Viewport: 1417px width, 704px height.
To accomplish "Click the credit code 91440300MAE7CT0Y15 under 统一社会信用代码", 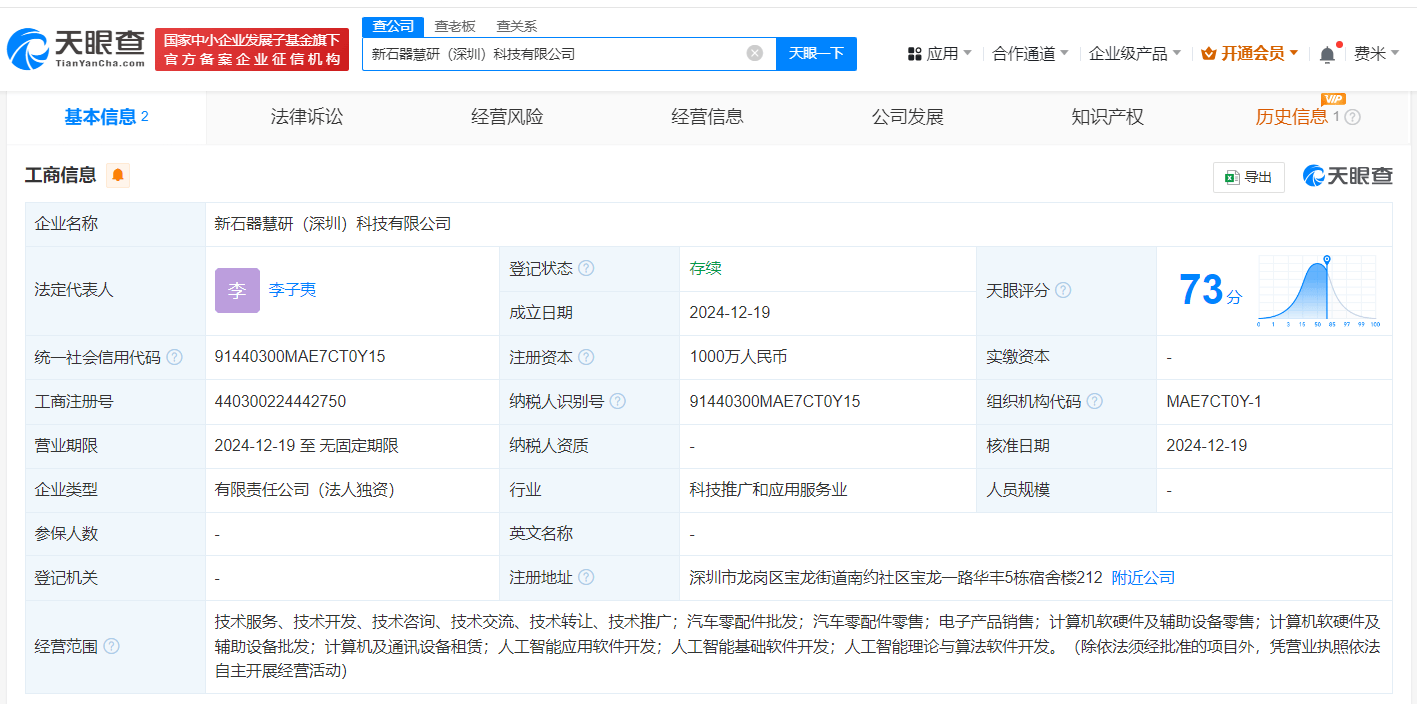I will click(300, 357).
